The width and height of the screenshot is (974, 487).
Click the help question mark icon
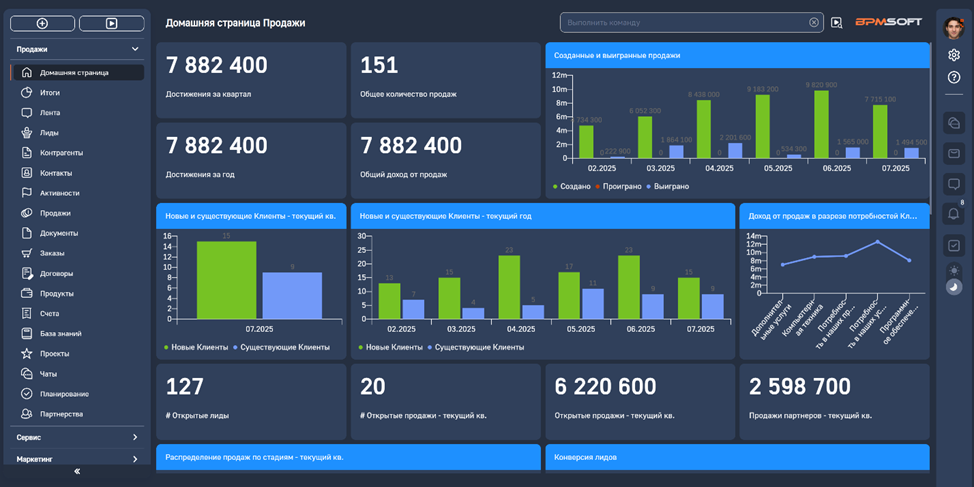click(954, 77)
